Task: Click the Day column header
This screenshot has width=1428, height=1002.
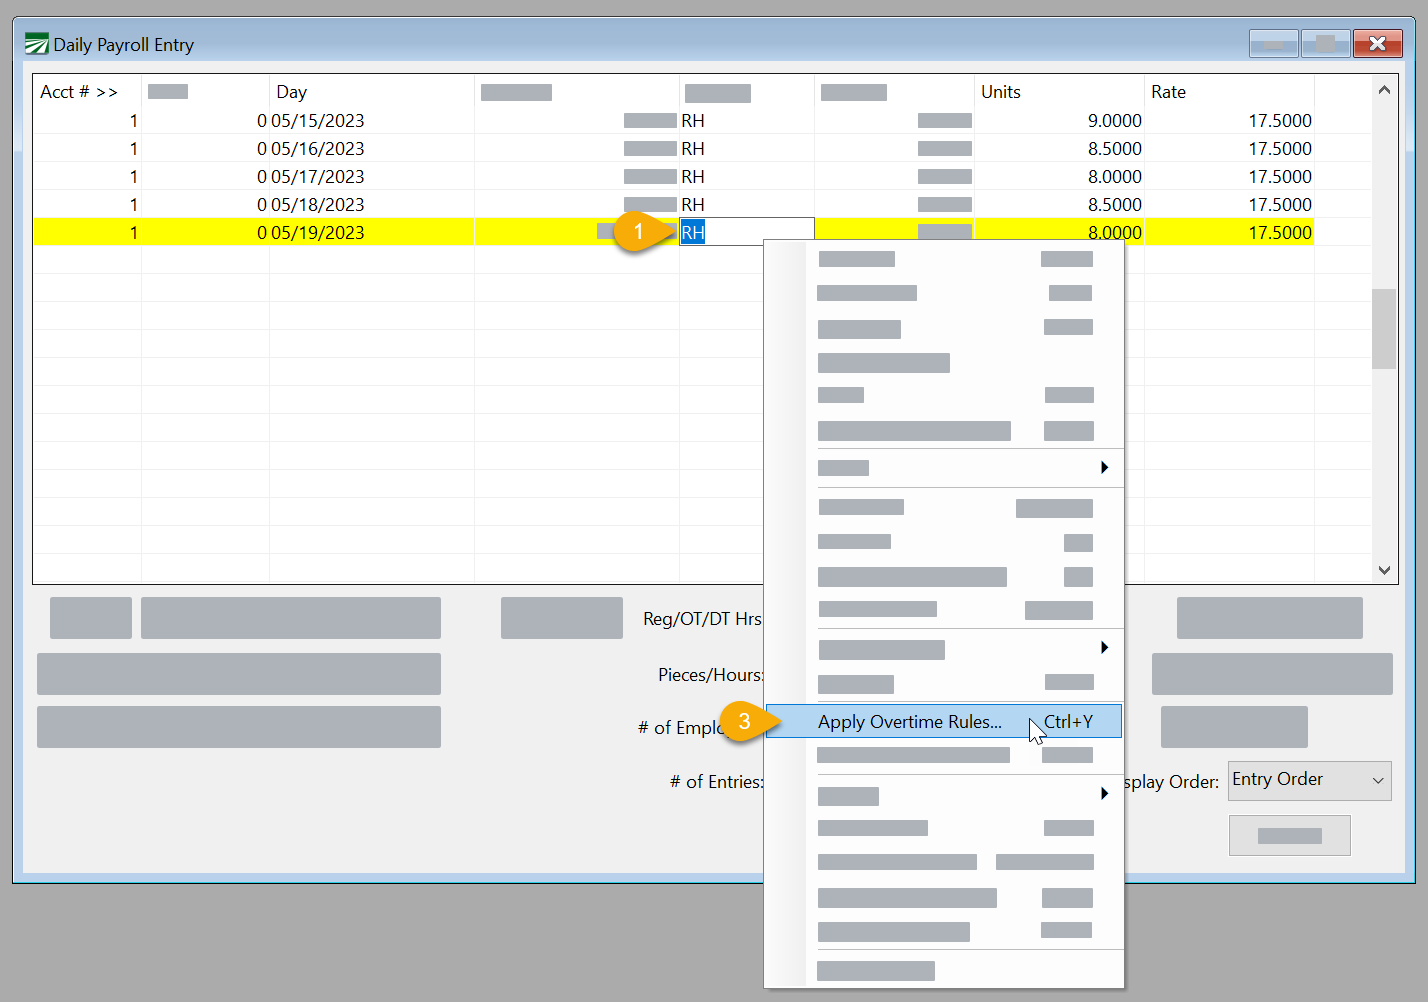Action: click(x=292, y=92)
